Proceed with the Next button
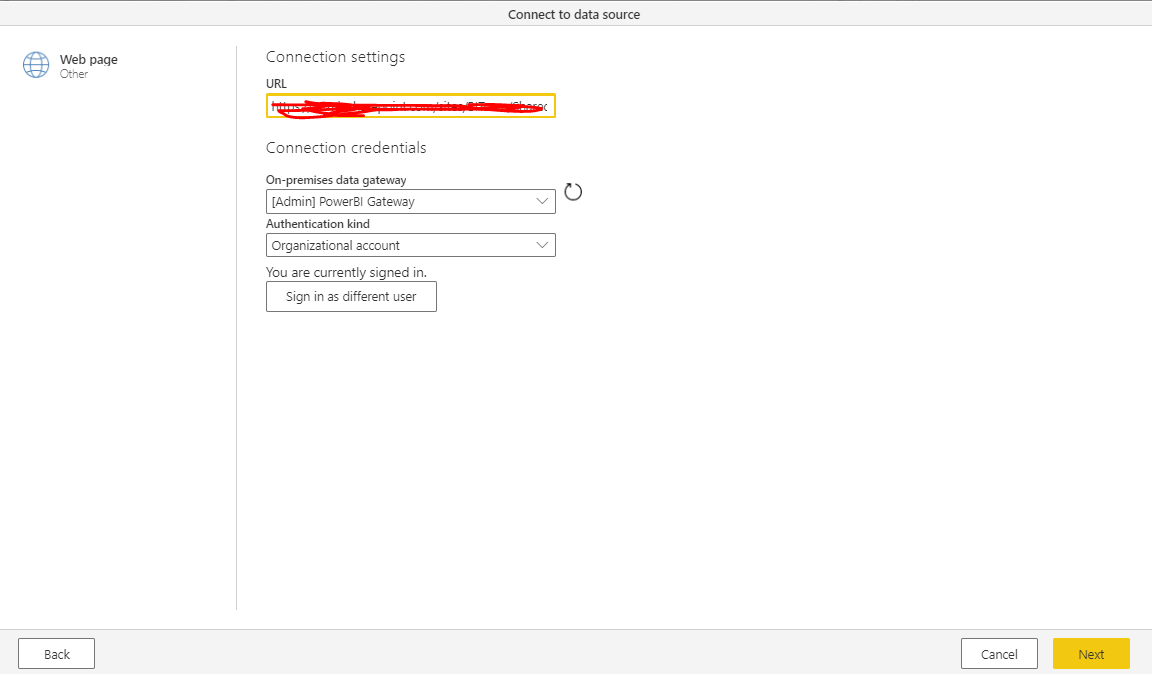1152x674 pixels. click(x=1091, y=653)
